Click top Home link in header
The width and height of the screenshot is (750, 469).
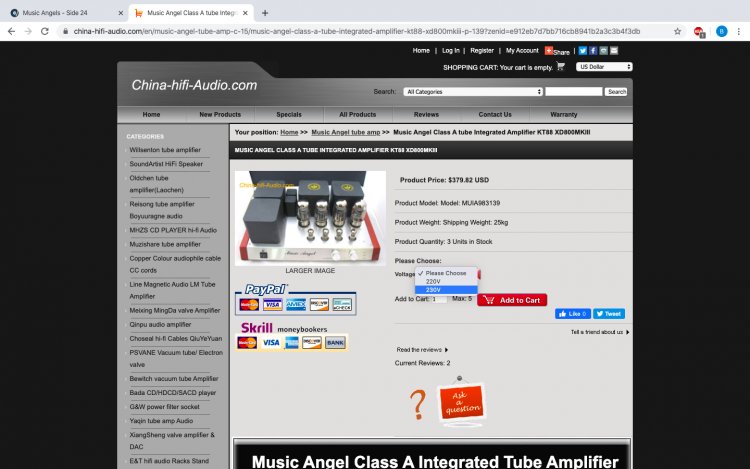click(421, 50)
